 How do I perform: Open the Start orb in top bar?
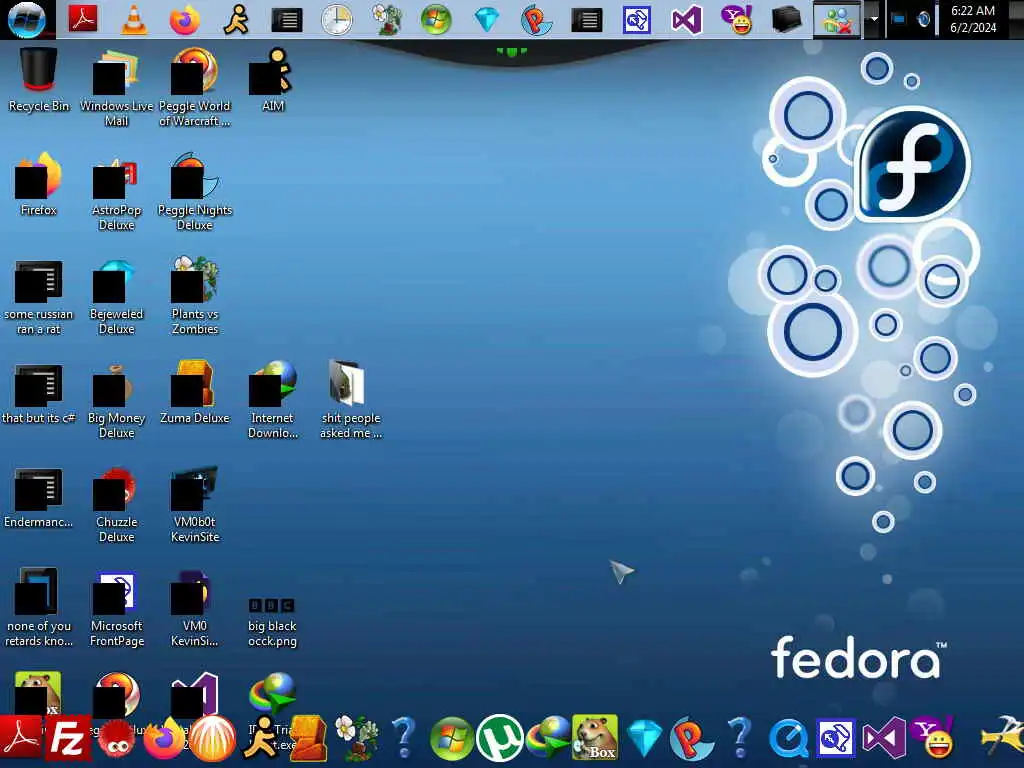tap(27, 19)
